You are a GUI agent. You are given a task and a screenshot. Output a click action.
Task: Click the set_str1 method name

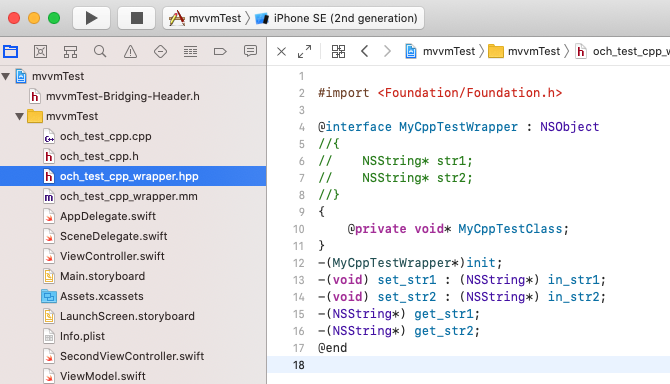[x=407, y=280]
